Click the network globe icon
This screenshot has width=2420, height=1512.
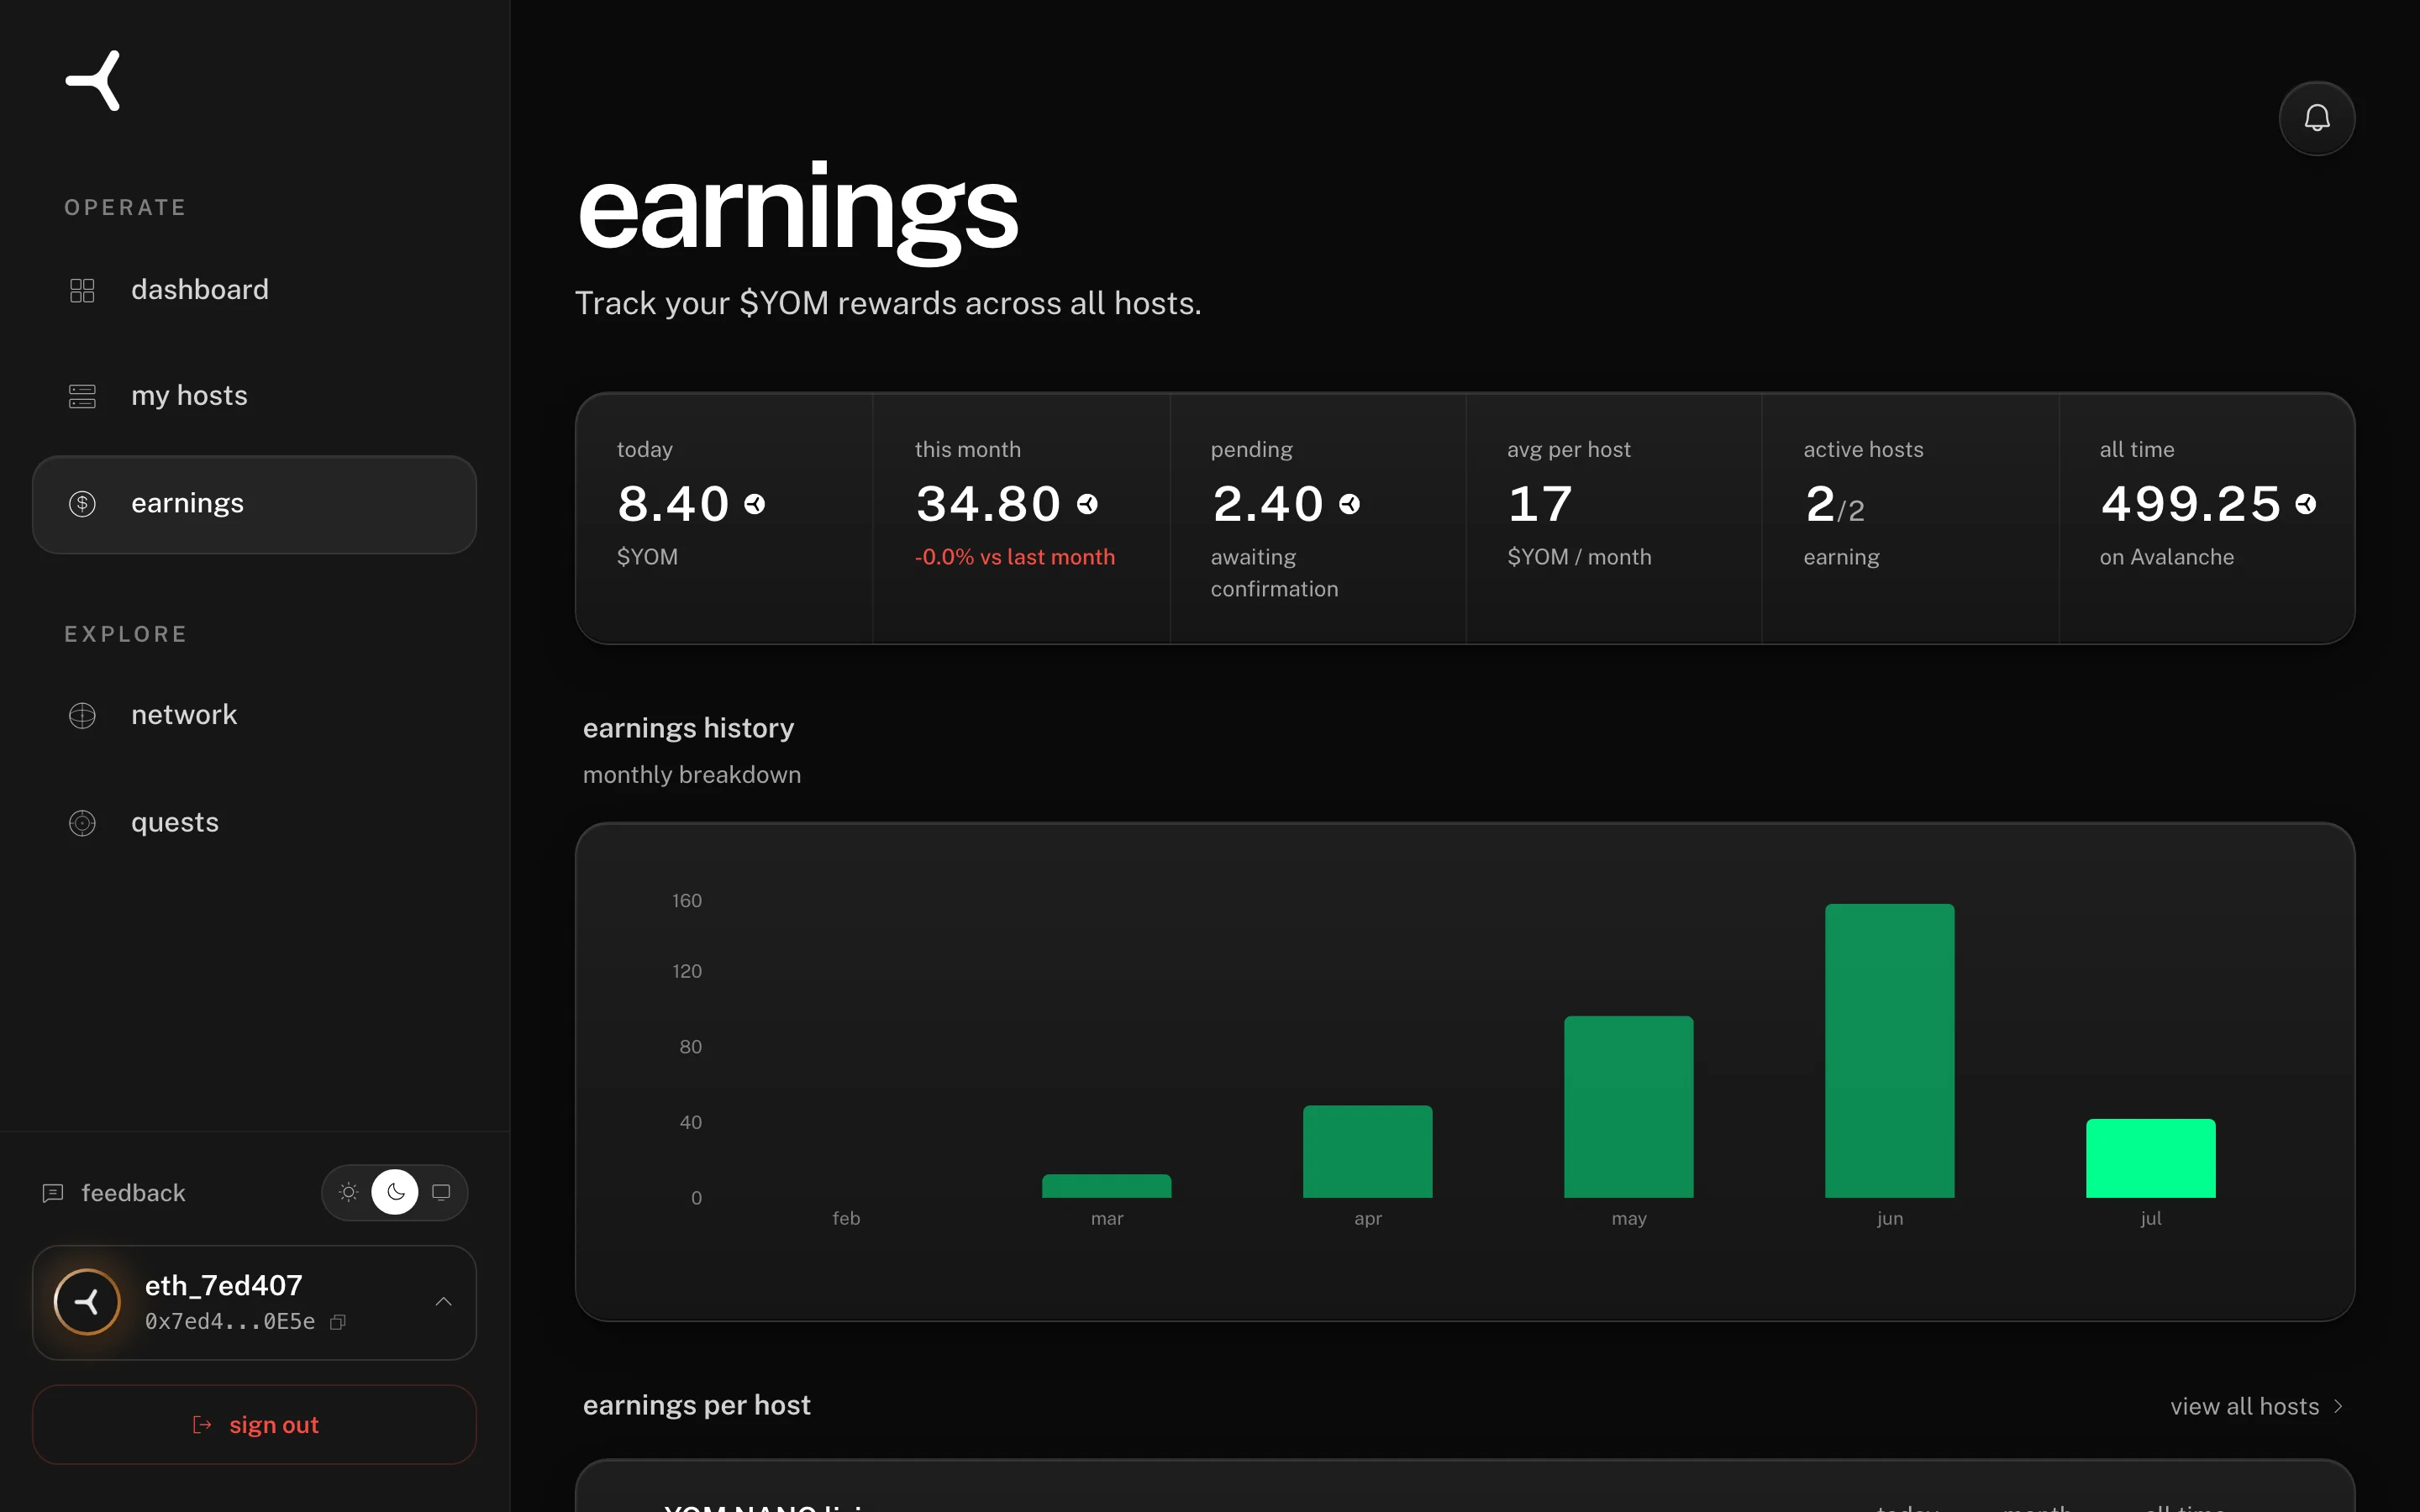click(x=82, y=715)
